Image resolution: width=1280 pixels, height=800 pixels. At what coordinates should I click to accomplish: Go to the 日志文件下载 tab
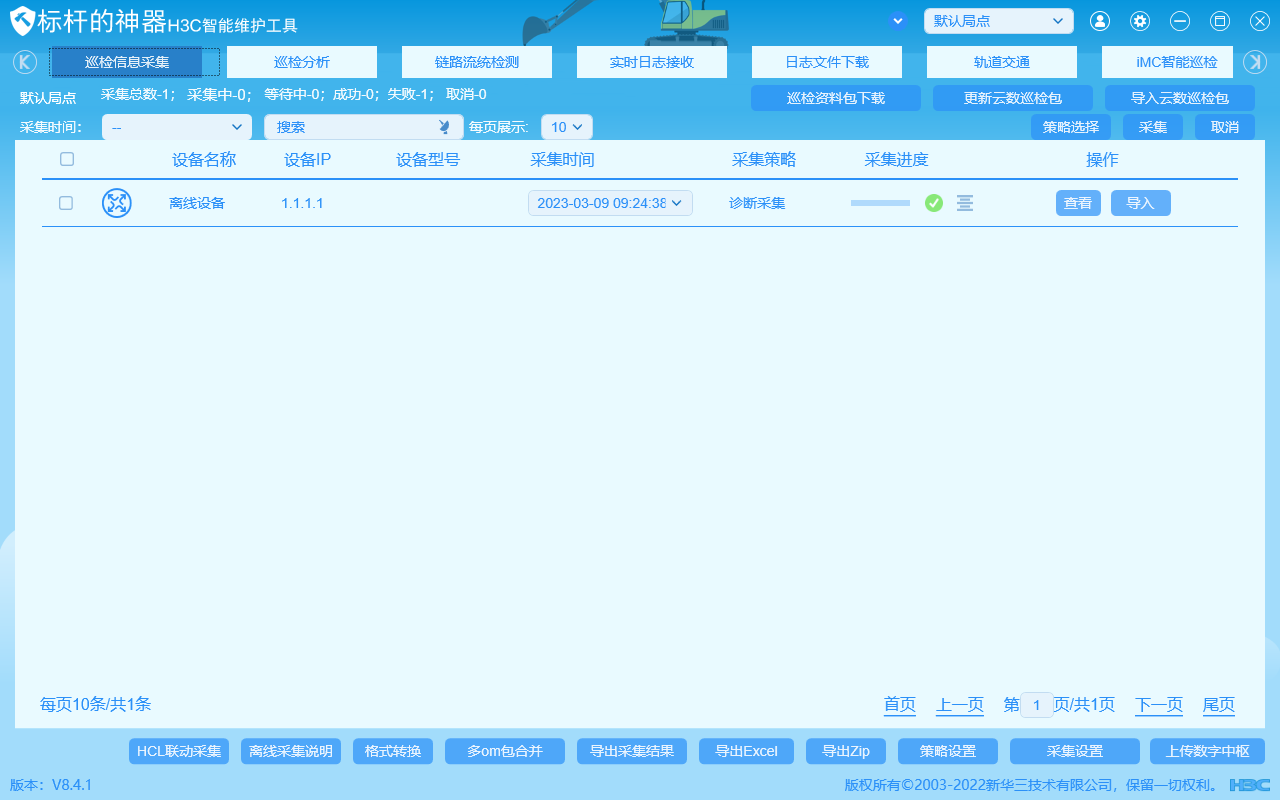pyautogui.click(x=827, y=62)
